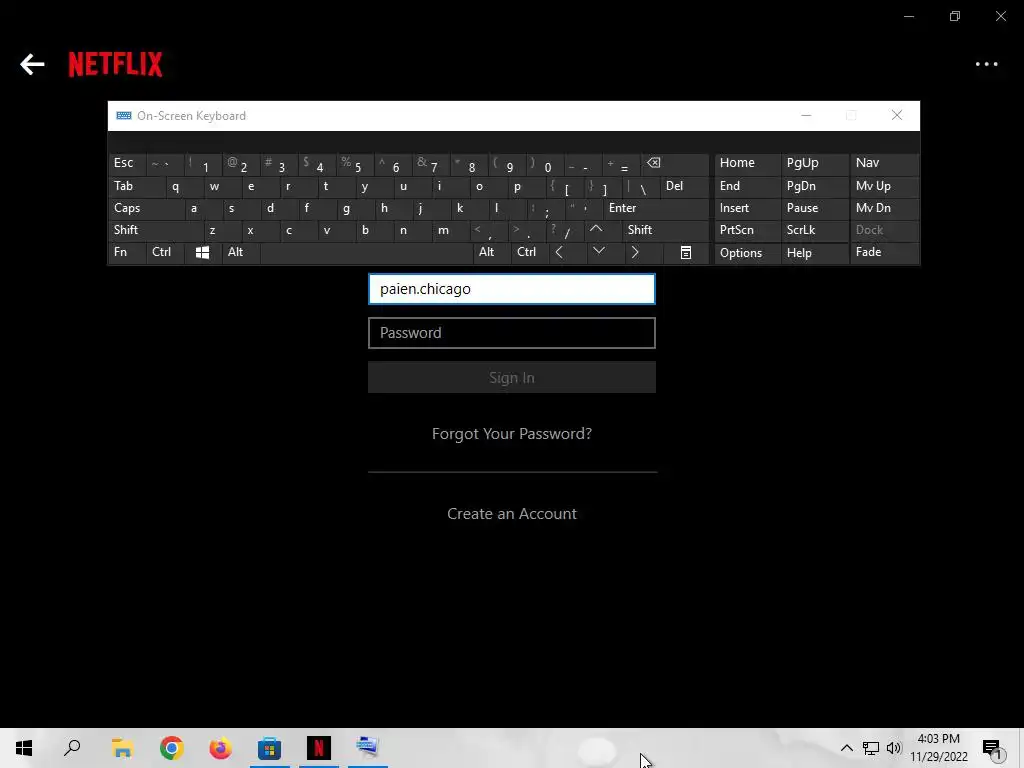Click the spacebar on the keyboard
Viewport: 1024px width, 768px height.
click(366, 252)
